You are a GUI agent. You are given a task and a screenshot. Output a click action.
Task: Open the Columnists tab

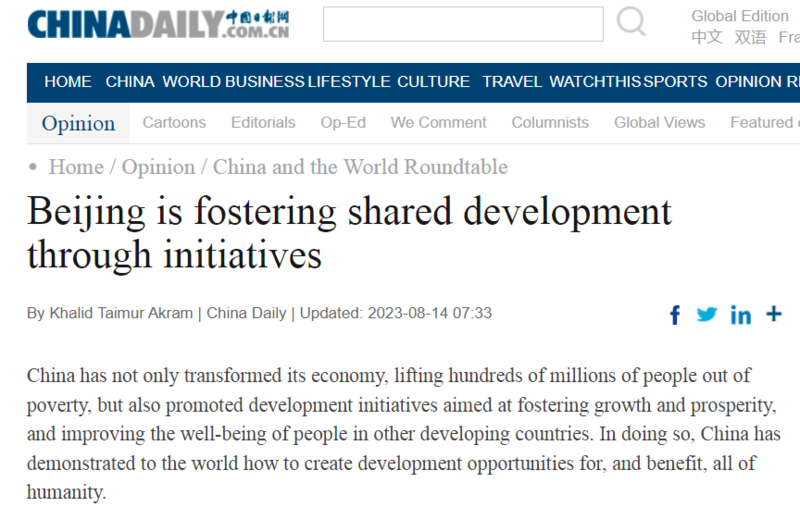point(550,123)
